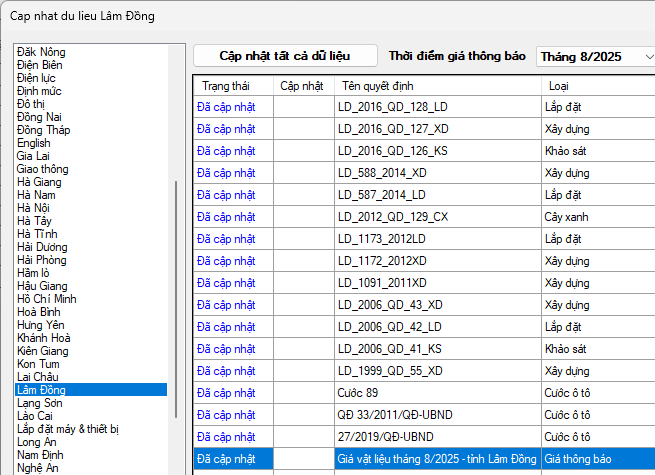Click the 'Cập nhật' cell of LD_588_2014_XD row

(x=302, y=173)
